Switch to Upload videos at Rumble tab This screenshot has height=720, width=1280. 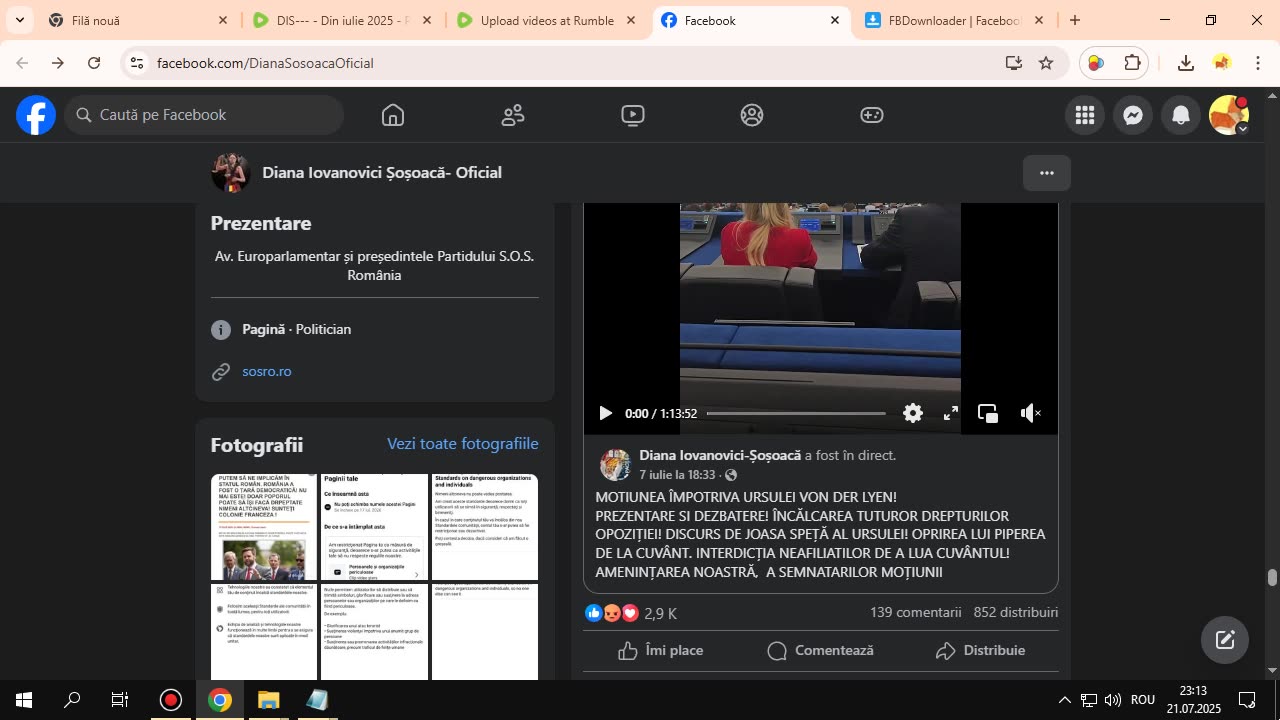[x=547, y=20]
